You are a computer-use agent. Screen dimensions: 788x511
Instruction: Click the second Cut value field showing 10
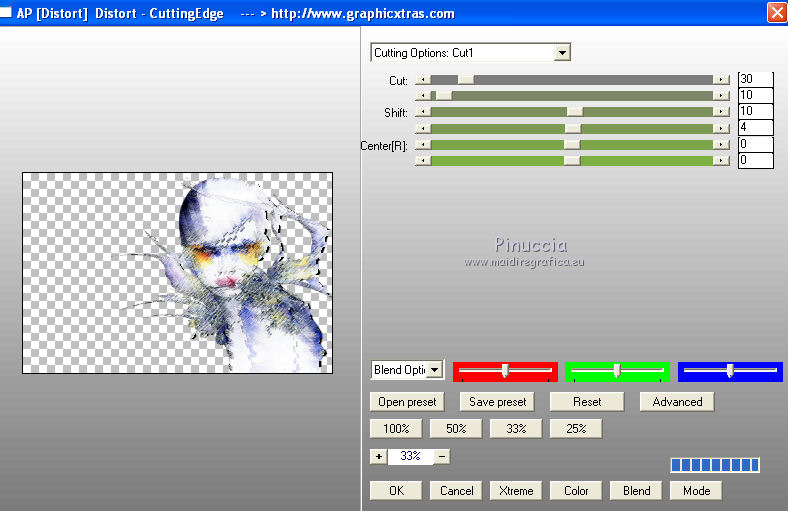[x=755, y=95]
